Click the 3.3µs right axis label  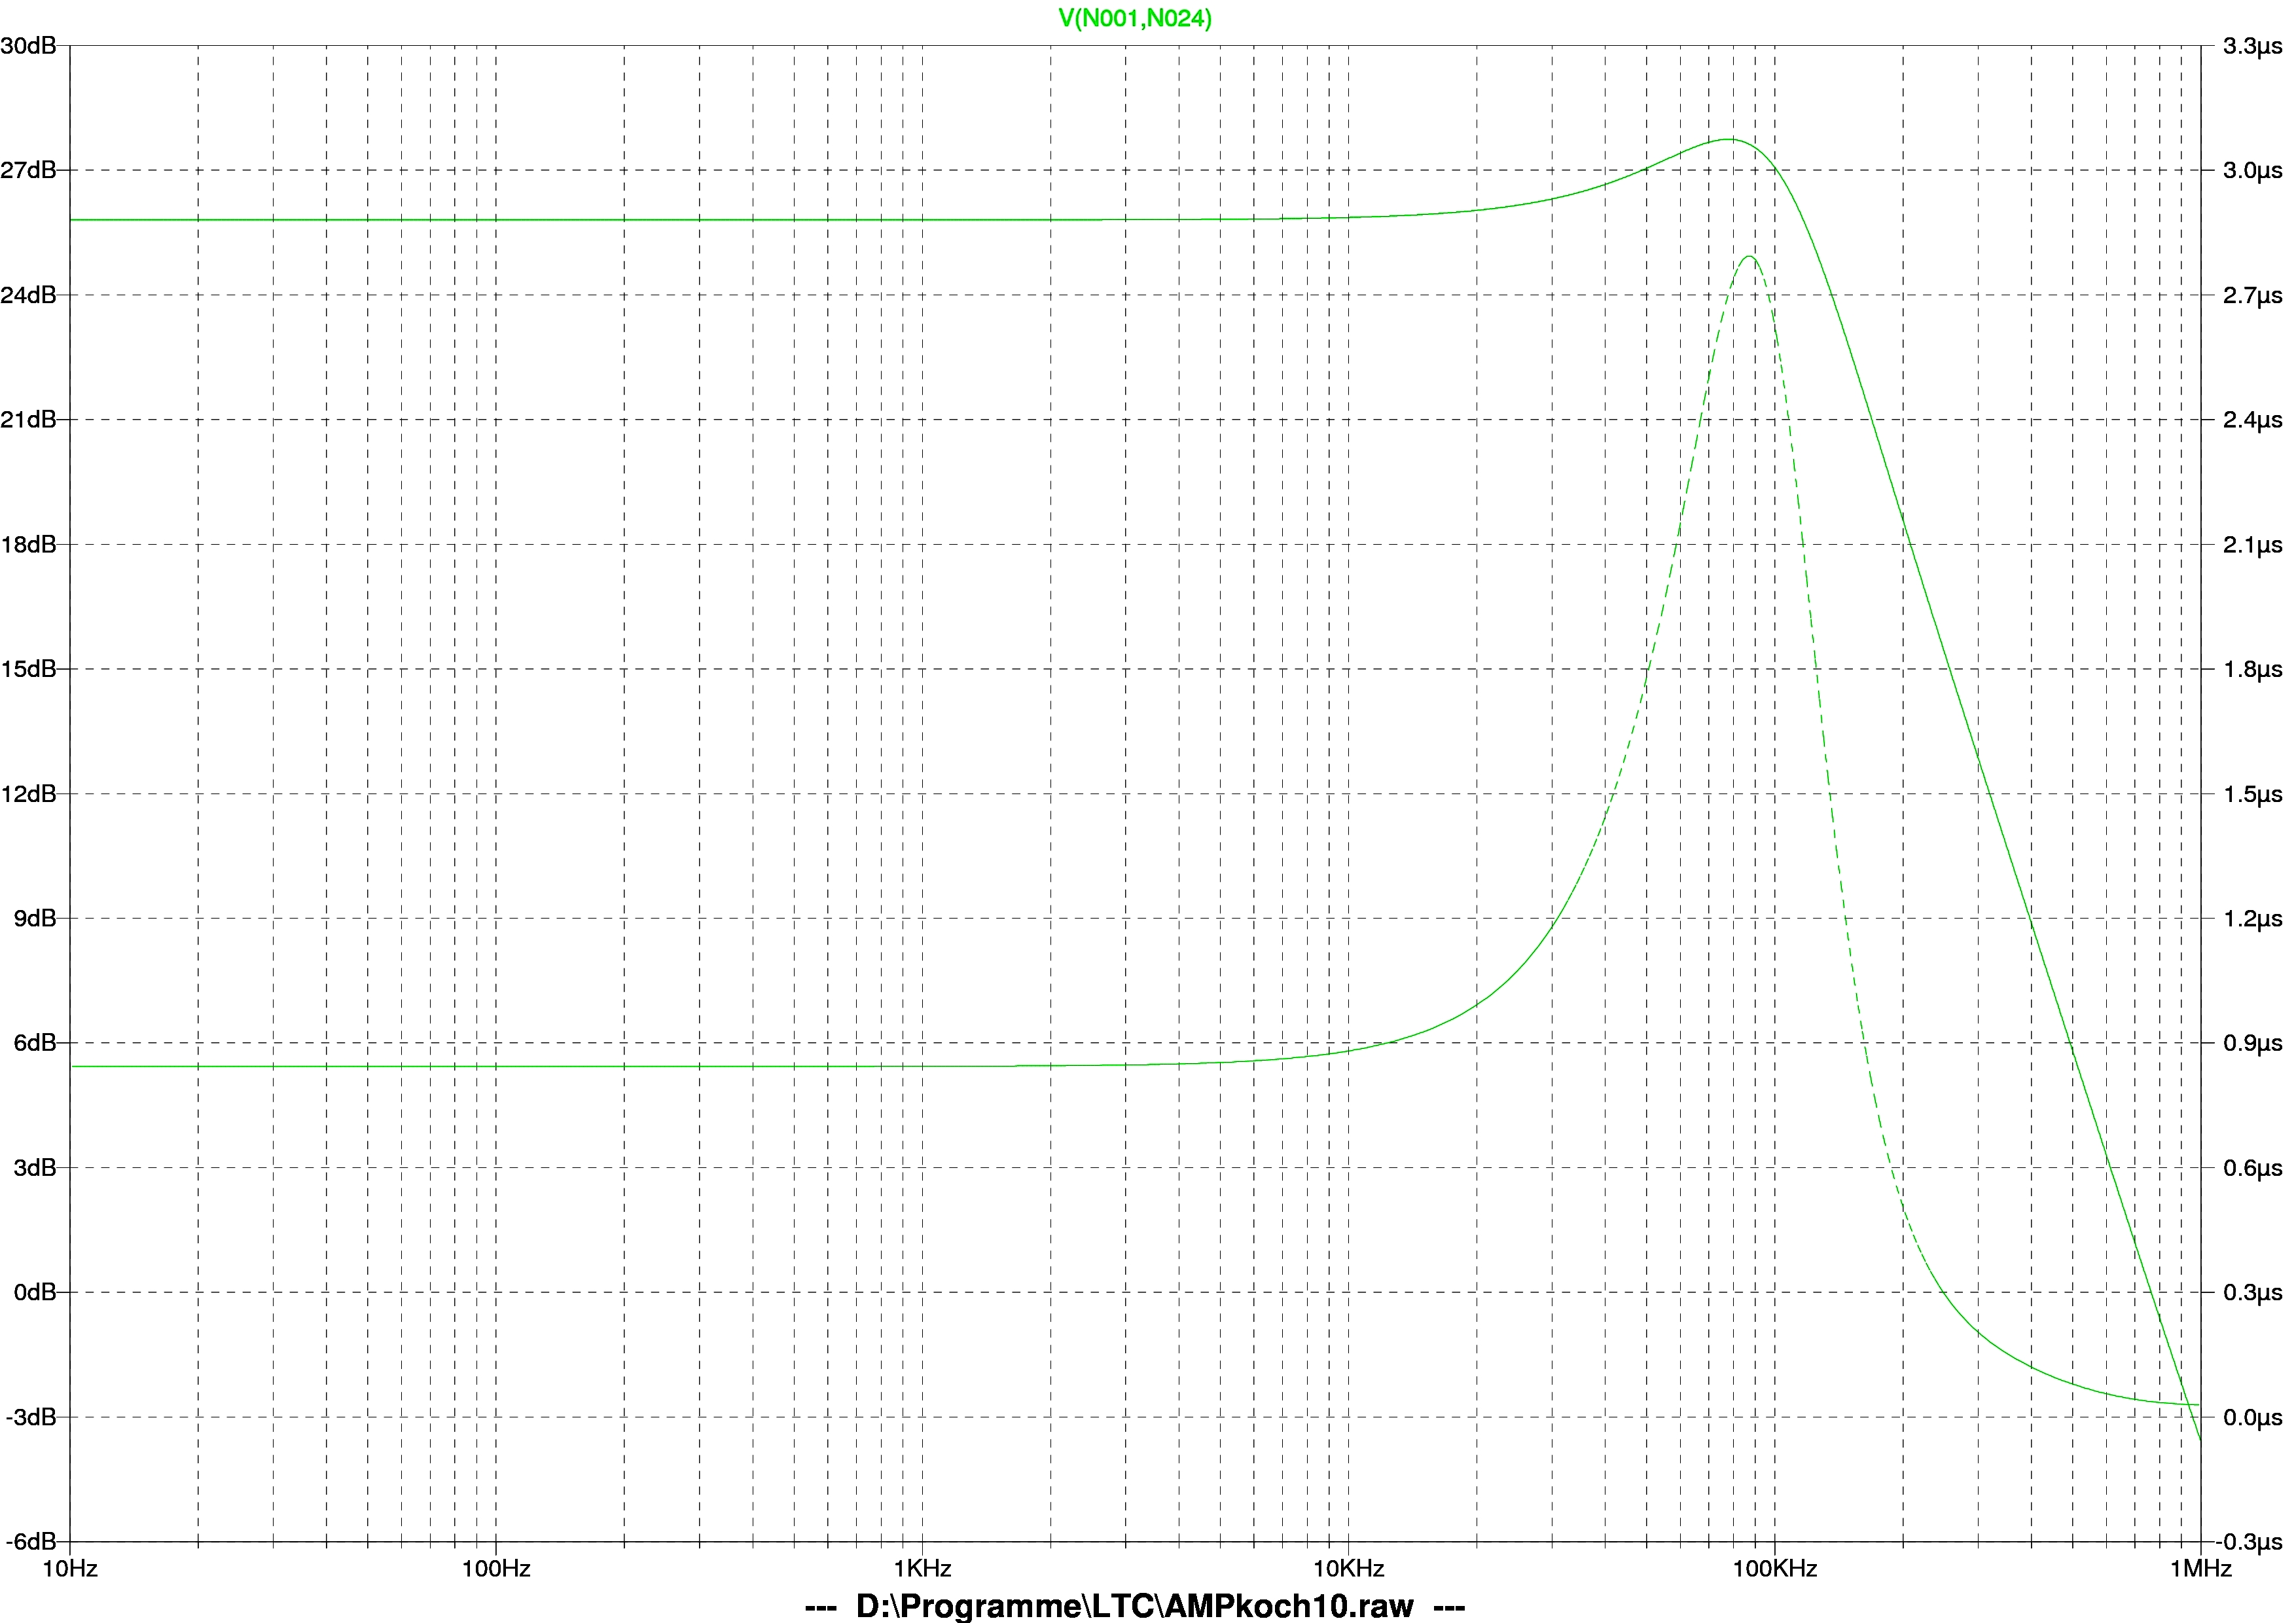pyautogui.click(x=2252, y=46)
